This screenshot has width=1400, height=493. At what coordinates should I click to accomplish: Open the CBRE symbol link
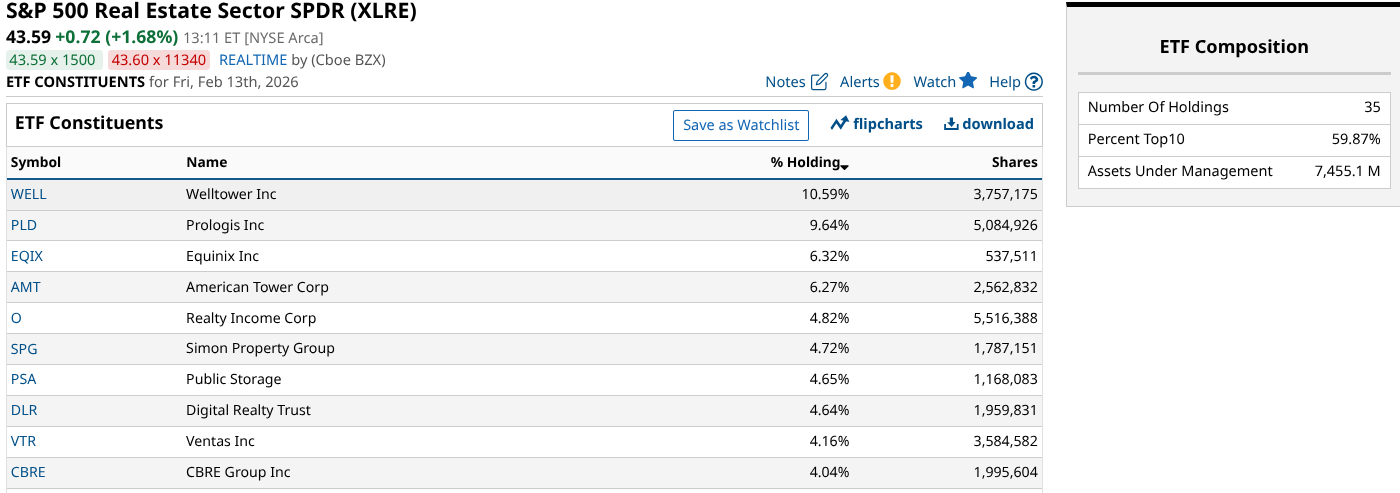click(x=28, y=472)
